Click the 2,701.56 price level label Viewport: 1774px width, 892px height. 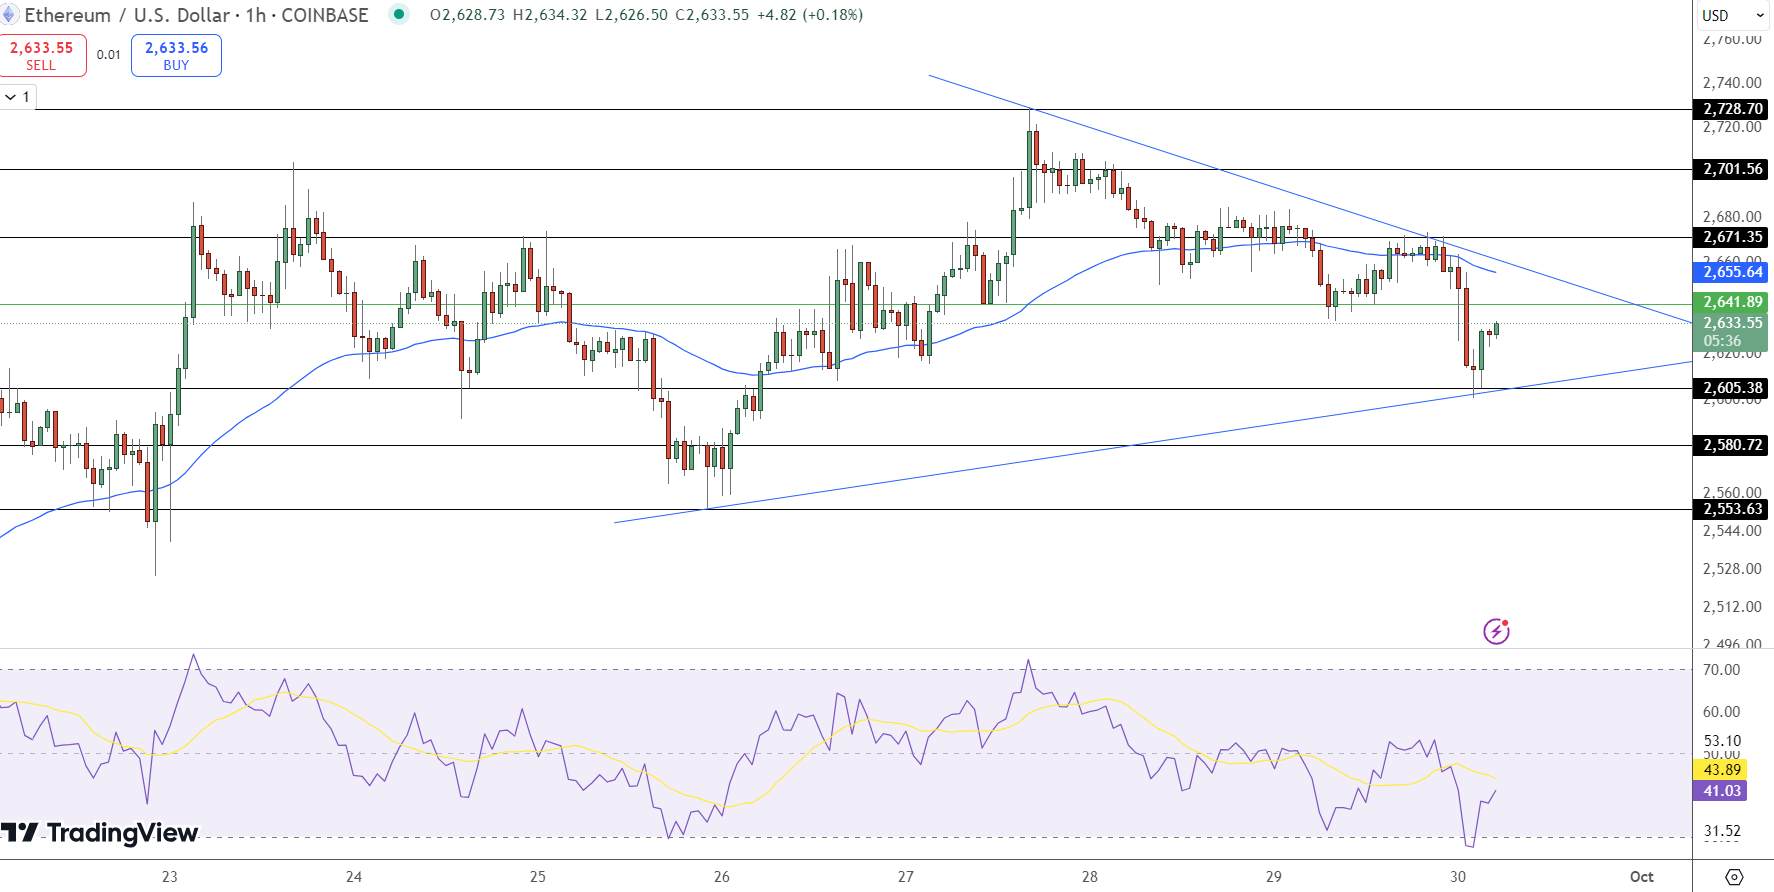tap(1733, 169)
